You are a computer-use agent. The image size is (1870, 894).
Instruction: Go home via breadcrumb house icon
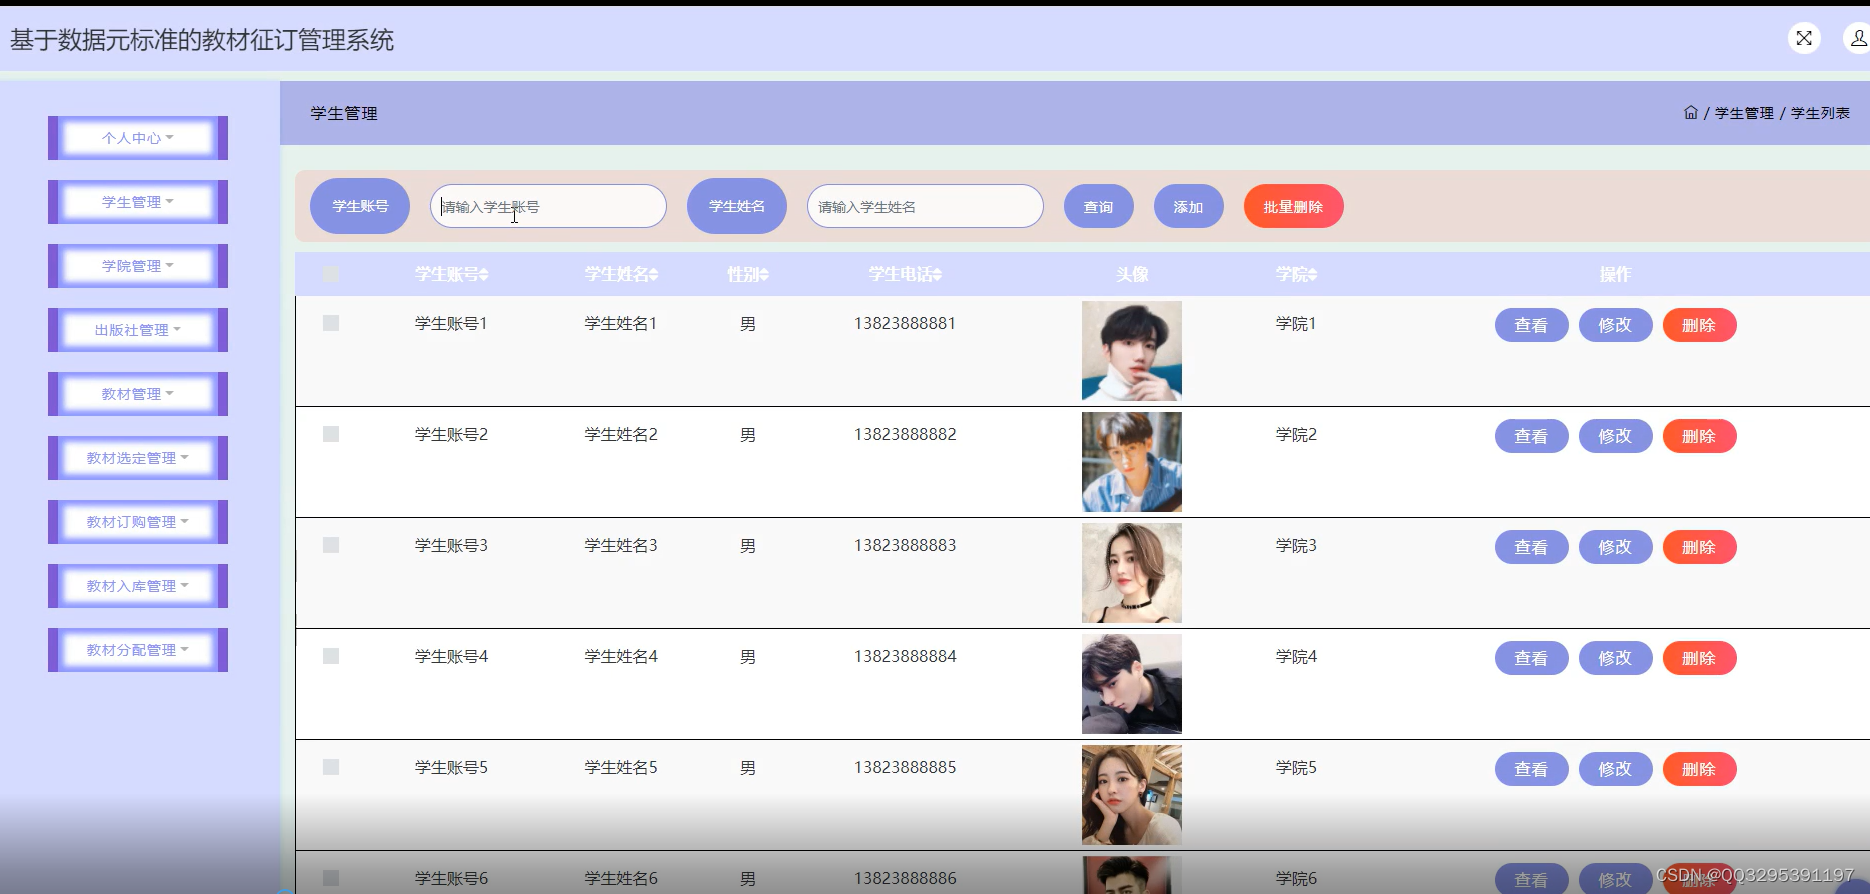[x=1691, y=112]
